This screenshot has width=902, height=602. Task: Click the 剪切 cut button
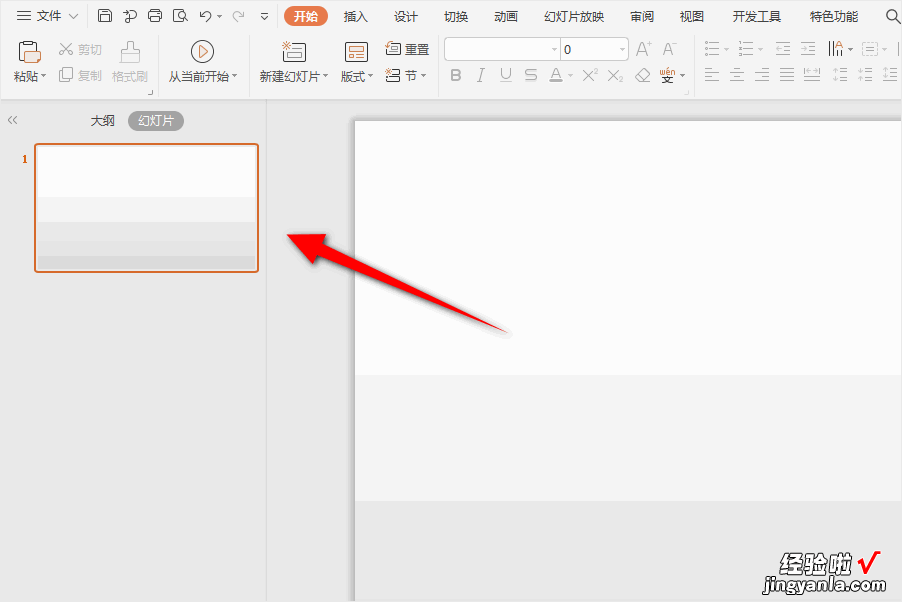point(80,49)
